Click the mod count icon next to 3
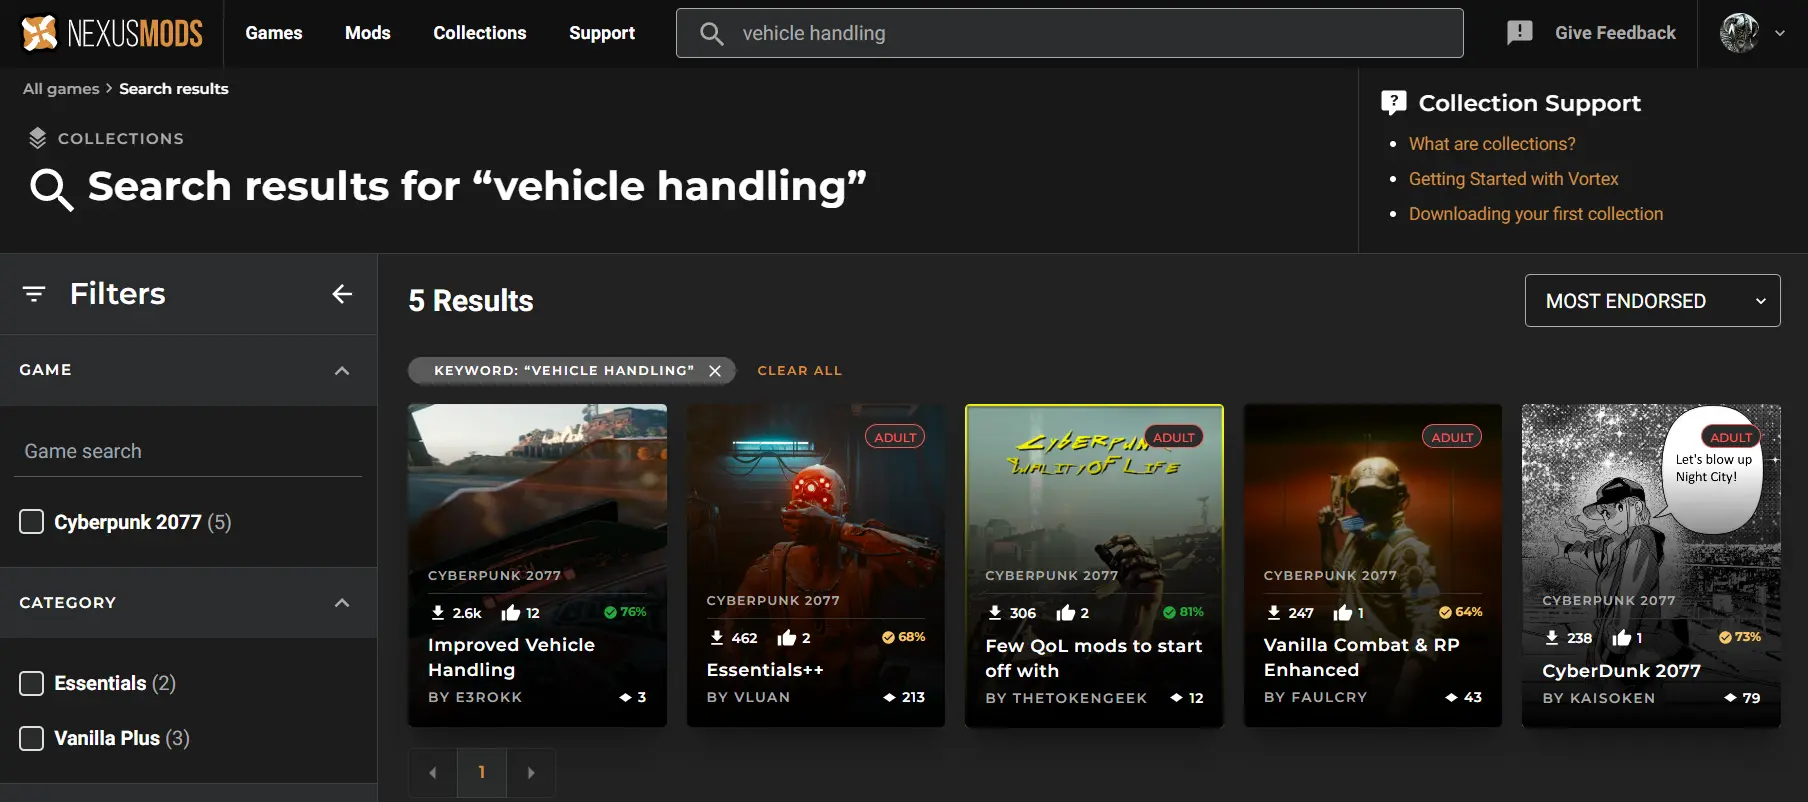This screenshot has height=802, width=1808. pyautogui.click(x=625, y=698)
